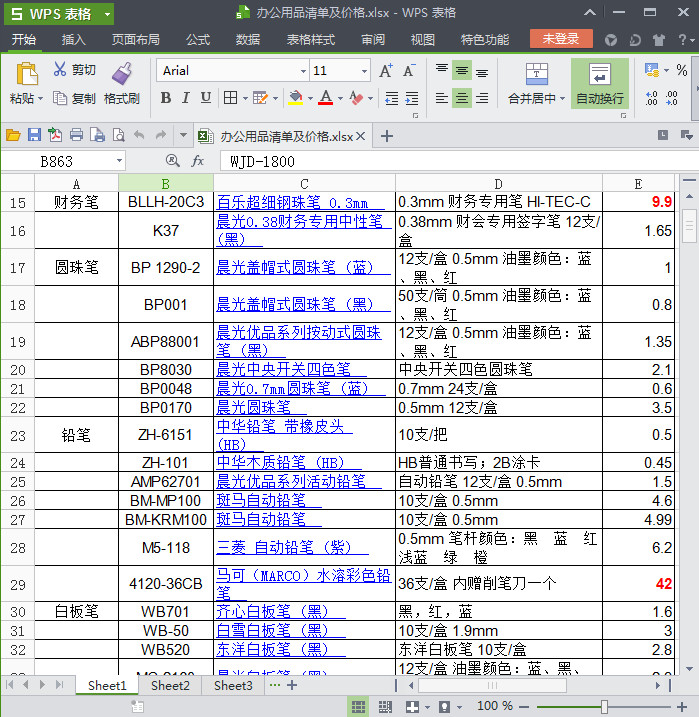Open the 开始 ribbon tab
Viewport: 699px width, 717px height.
24,40
